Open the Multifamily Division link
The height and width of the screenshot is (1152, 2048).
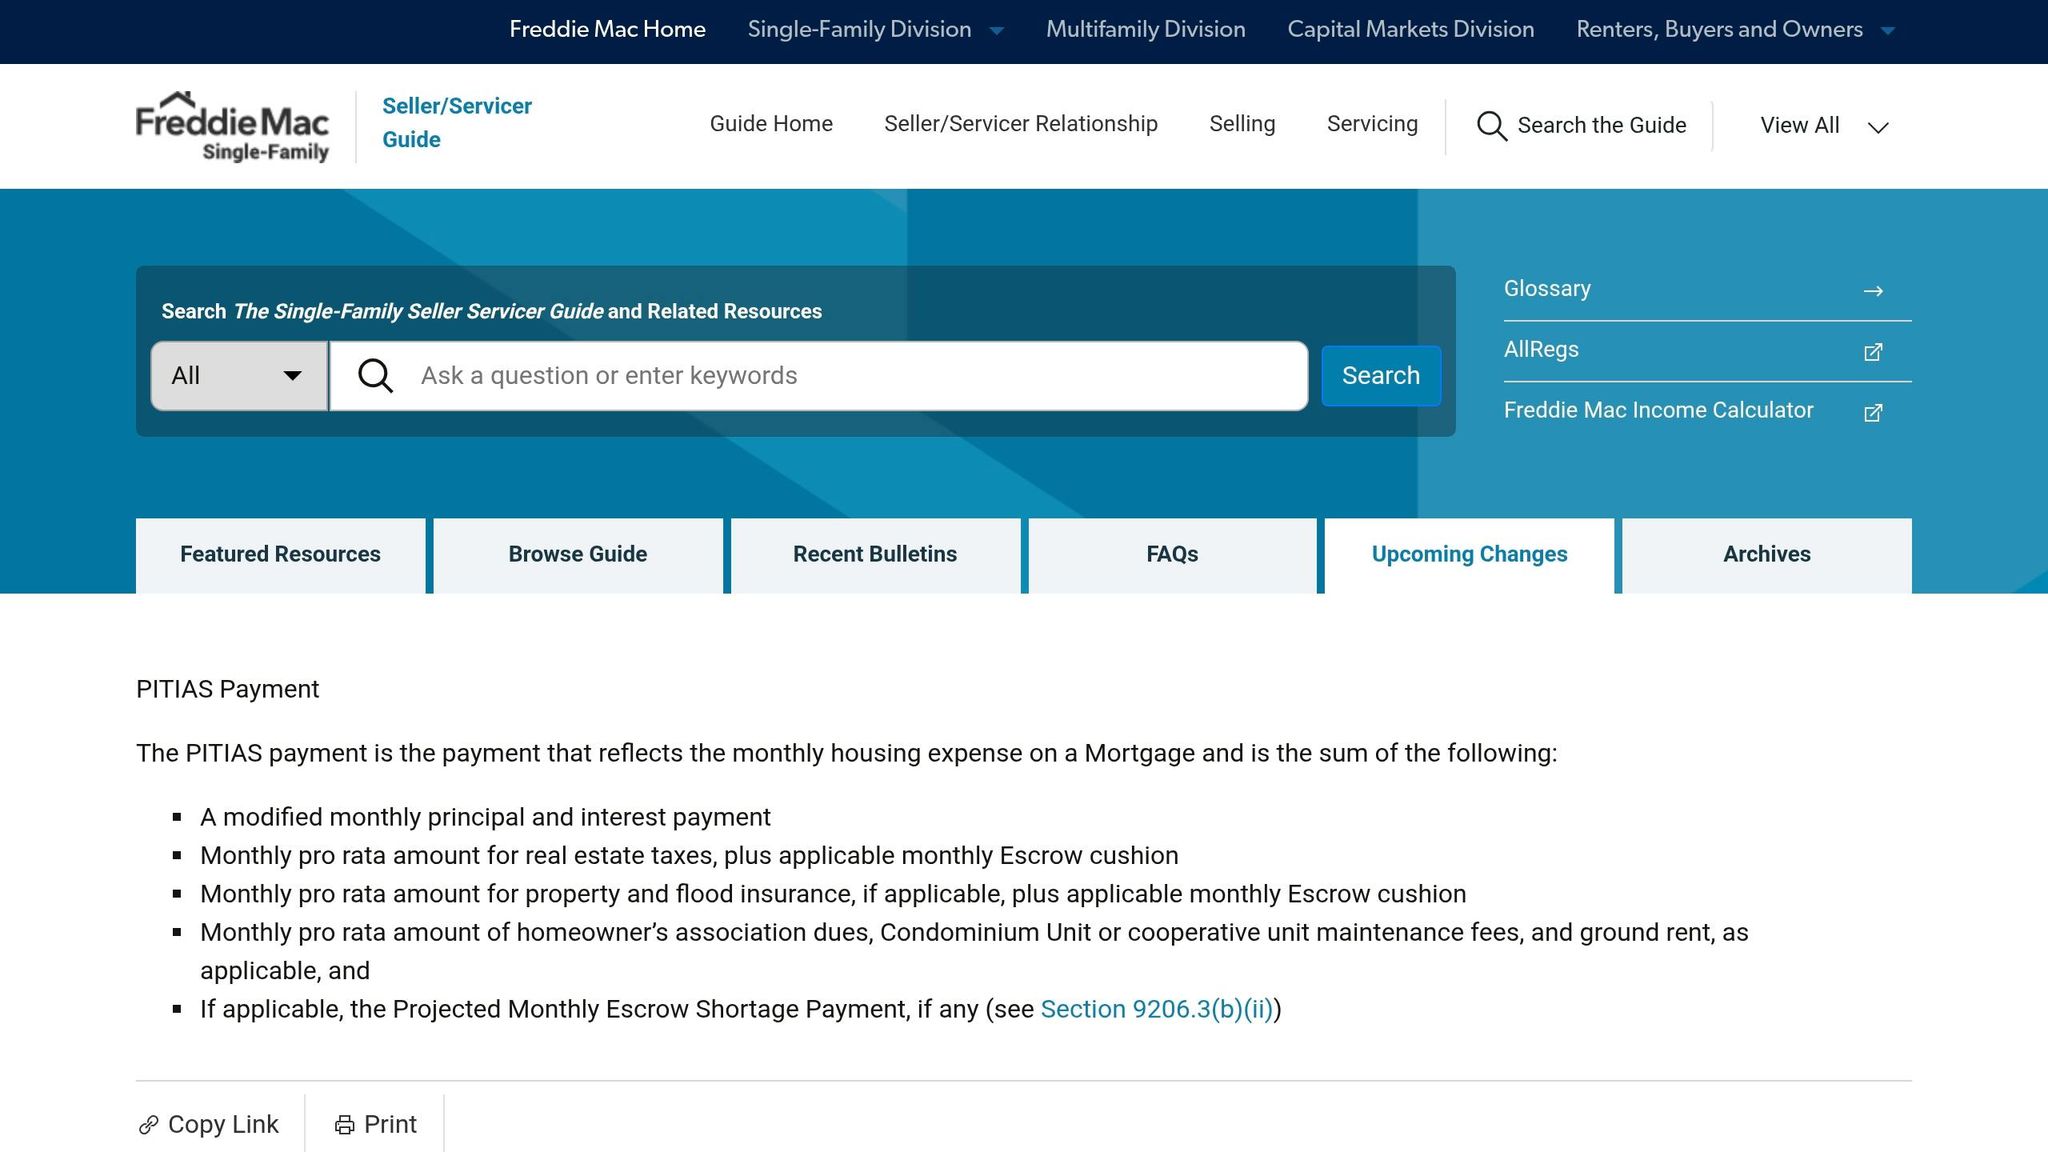(1145, 30)
